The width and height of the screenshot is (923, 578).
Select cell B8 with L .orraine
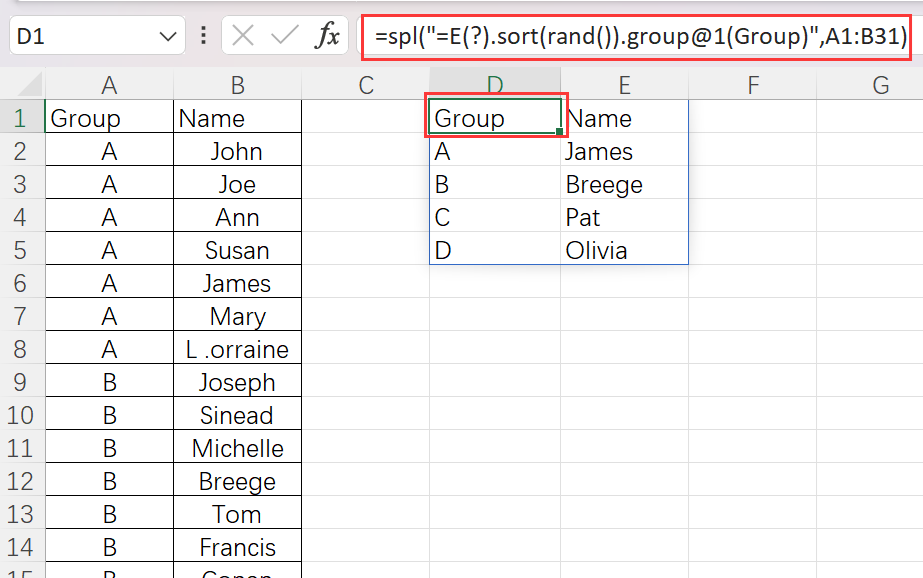237,349
